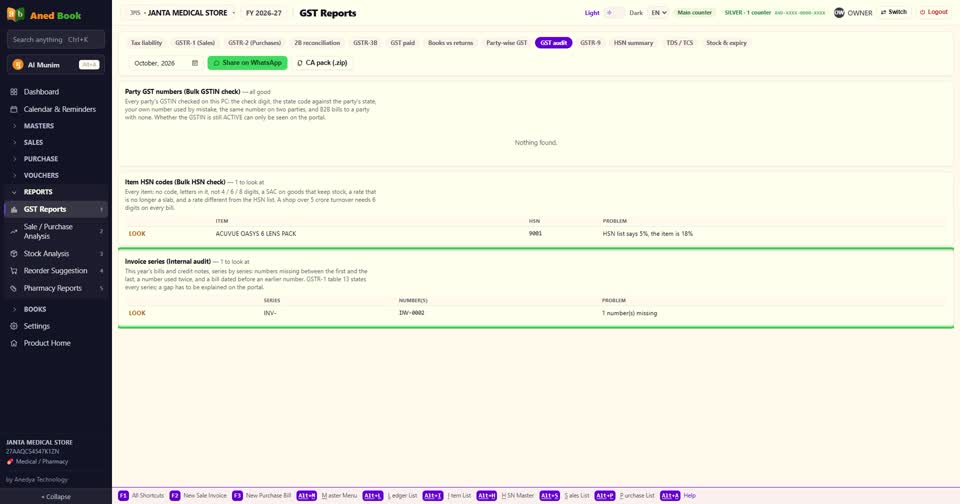Click the October, 2026 month field
This screenshot has width=960, height=504.
pos(165,63)
